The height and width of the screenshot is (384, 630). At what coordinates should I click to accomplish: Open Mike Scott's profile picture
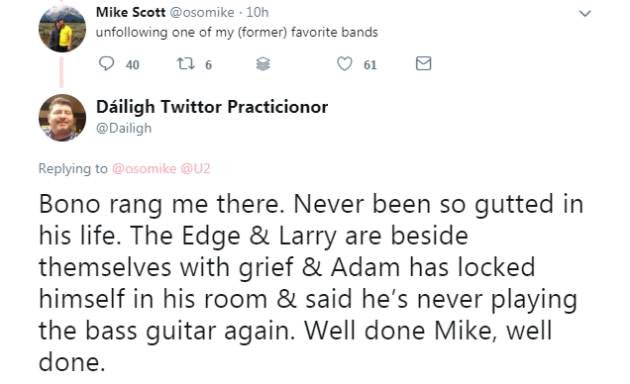[62, 29]
